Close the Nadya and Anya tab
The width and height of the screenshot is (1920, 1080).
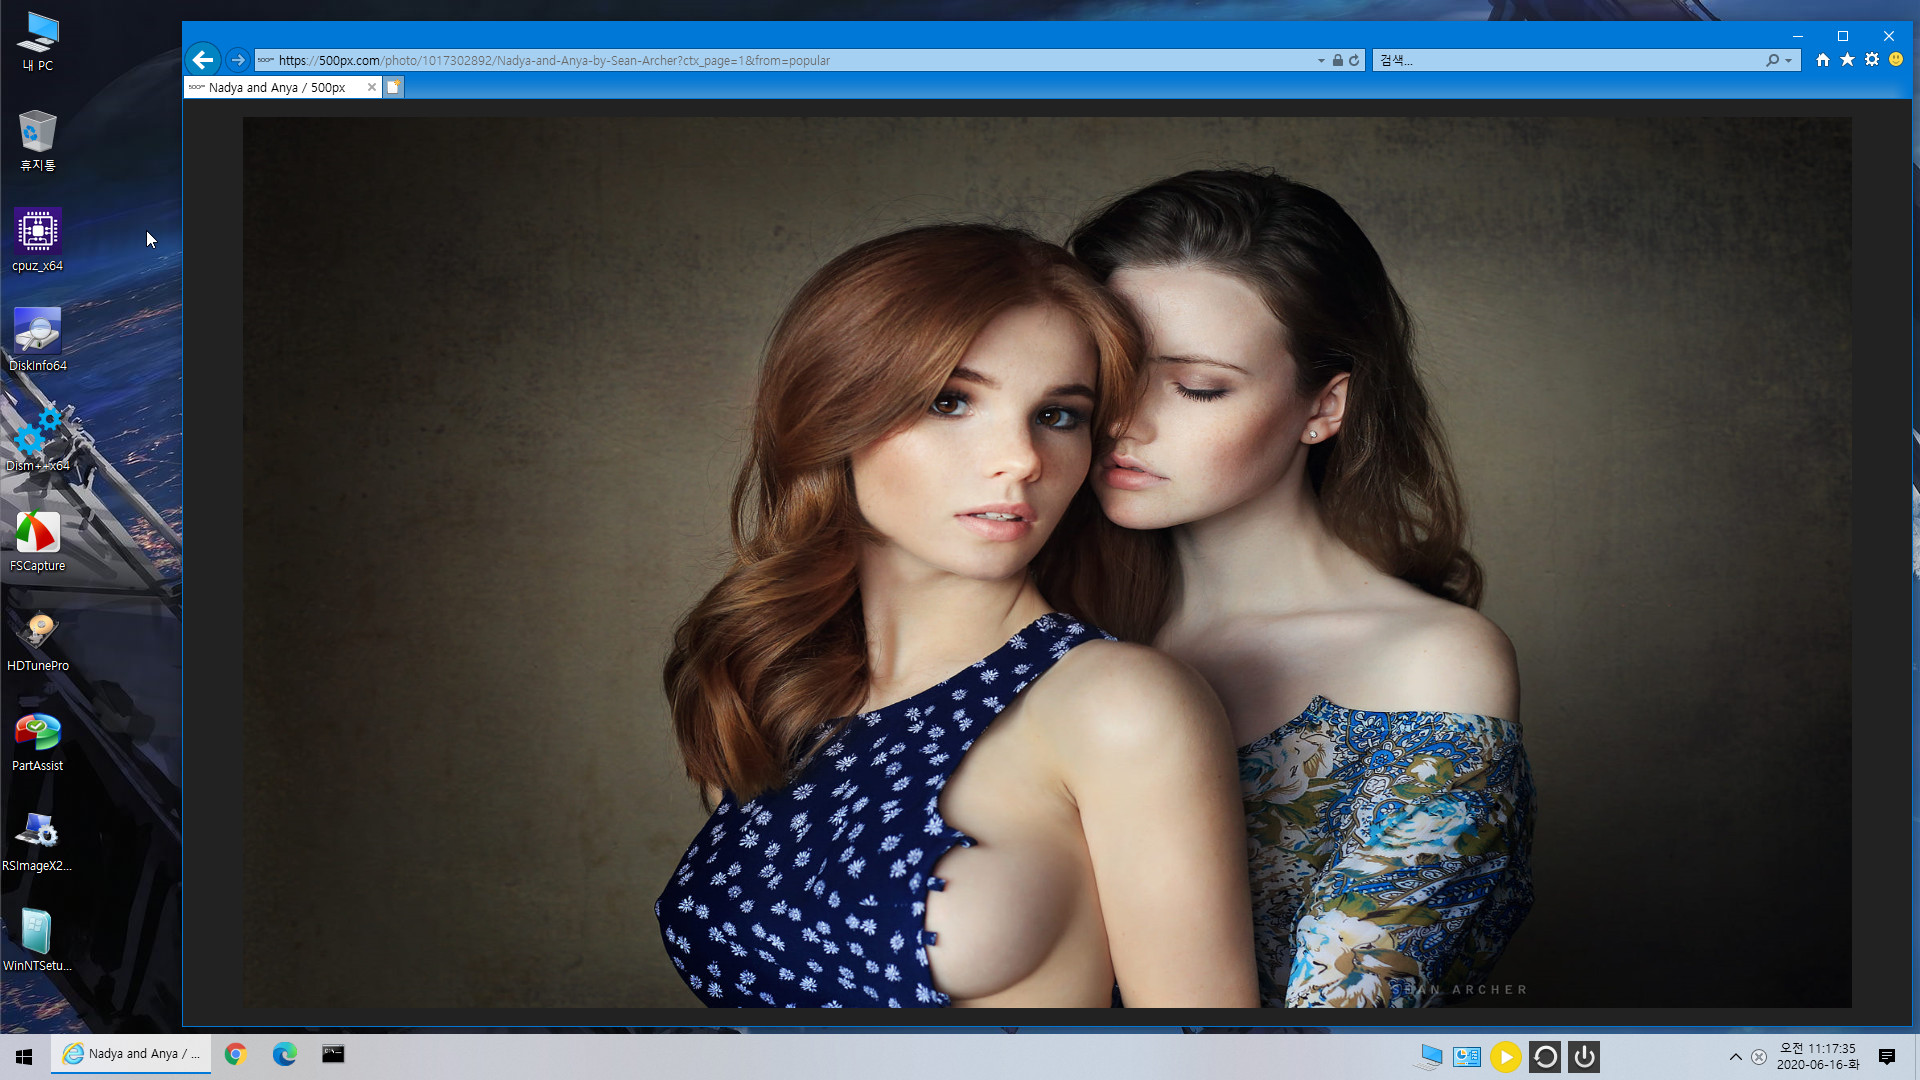[372, 87]
